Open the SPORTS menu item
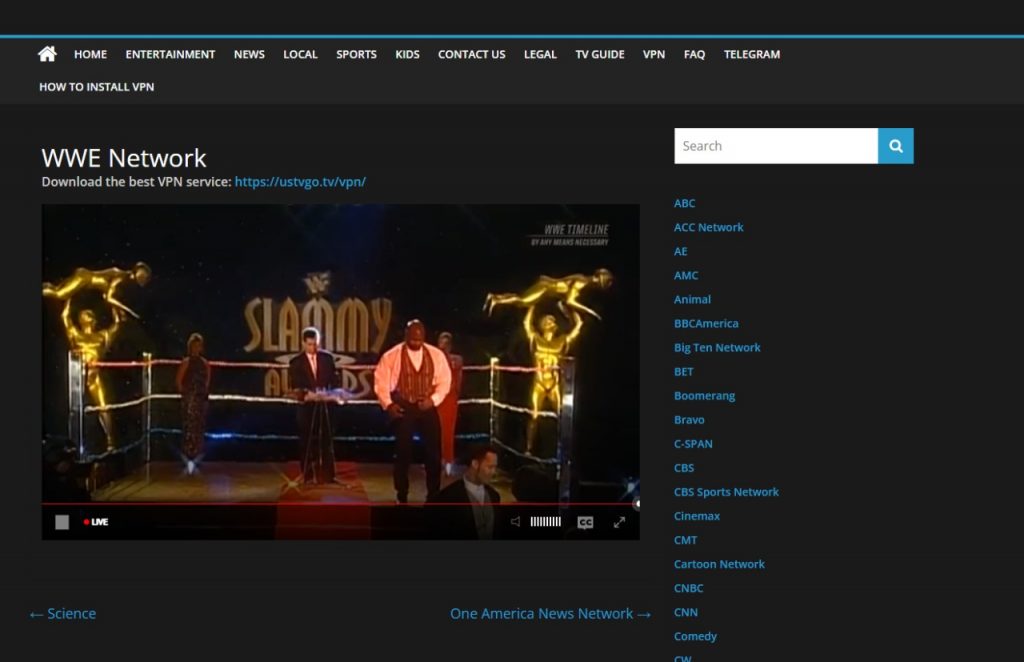This screenshot has height=662, width=1024. tap(356, 54)
